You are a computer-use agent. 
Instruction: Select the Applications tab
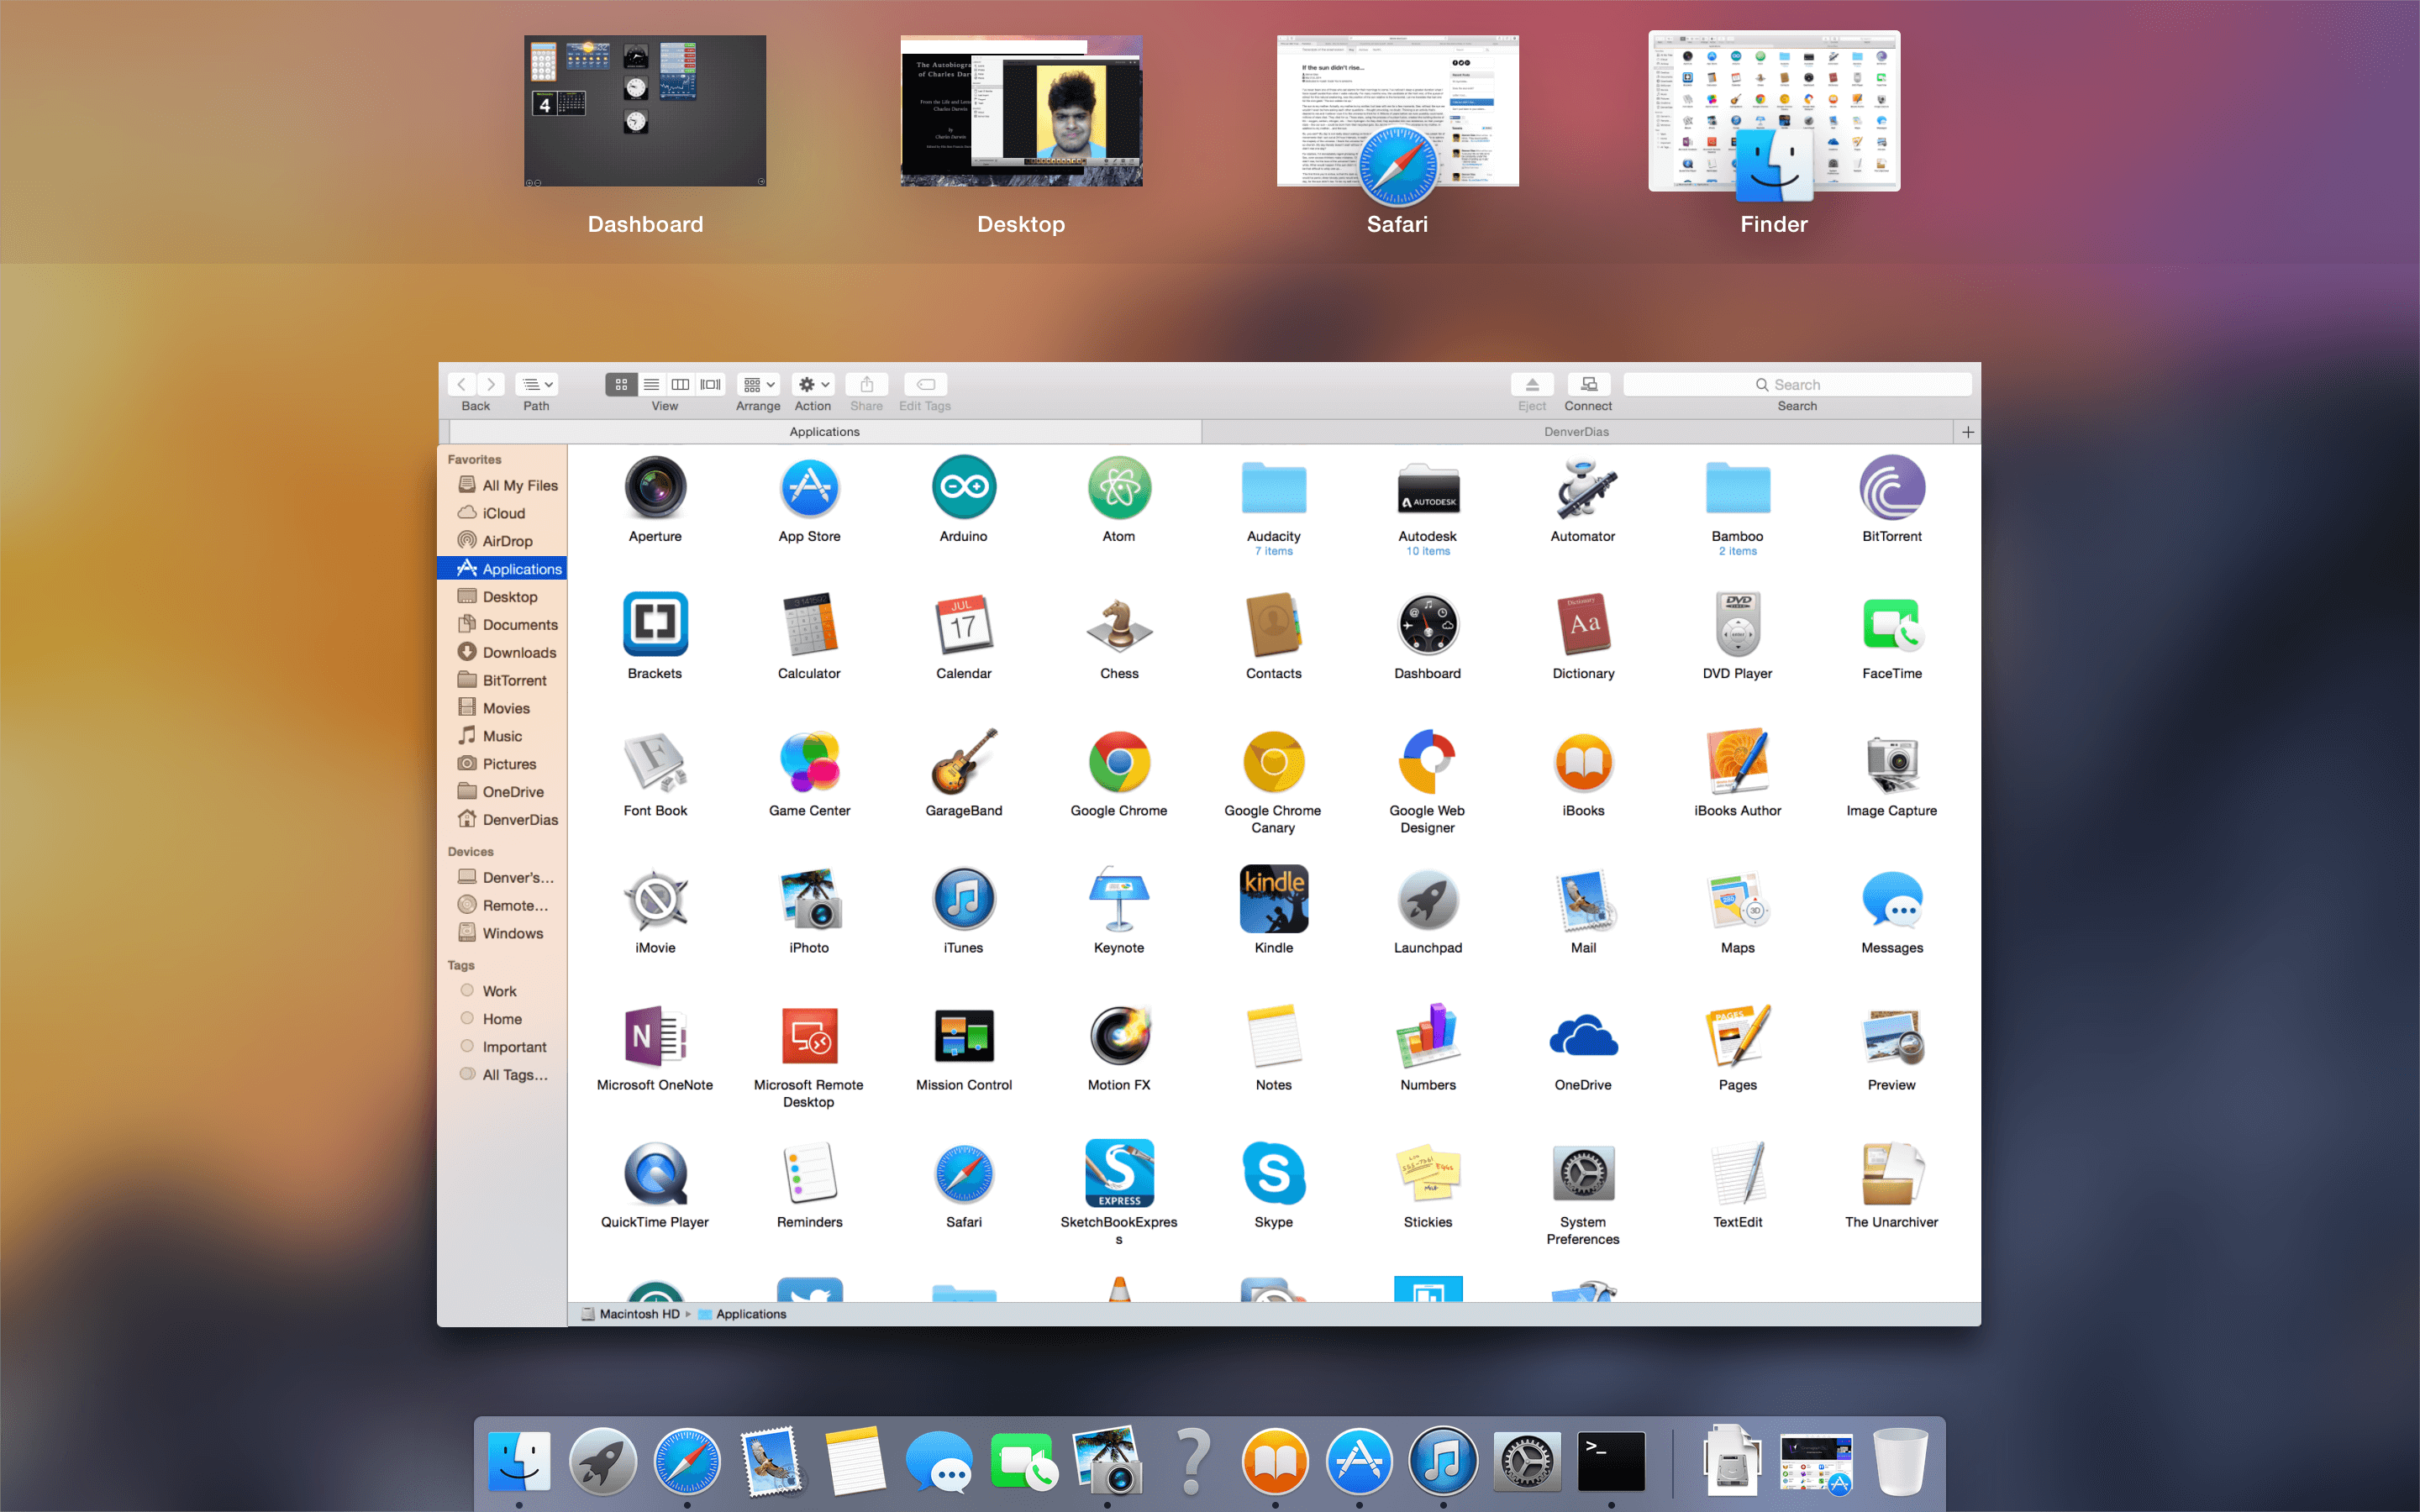[825, 432]
